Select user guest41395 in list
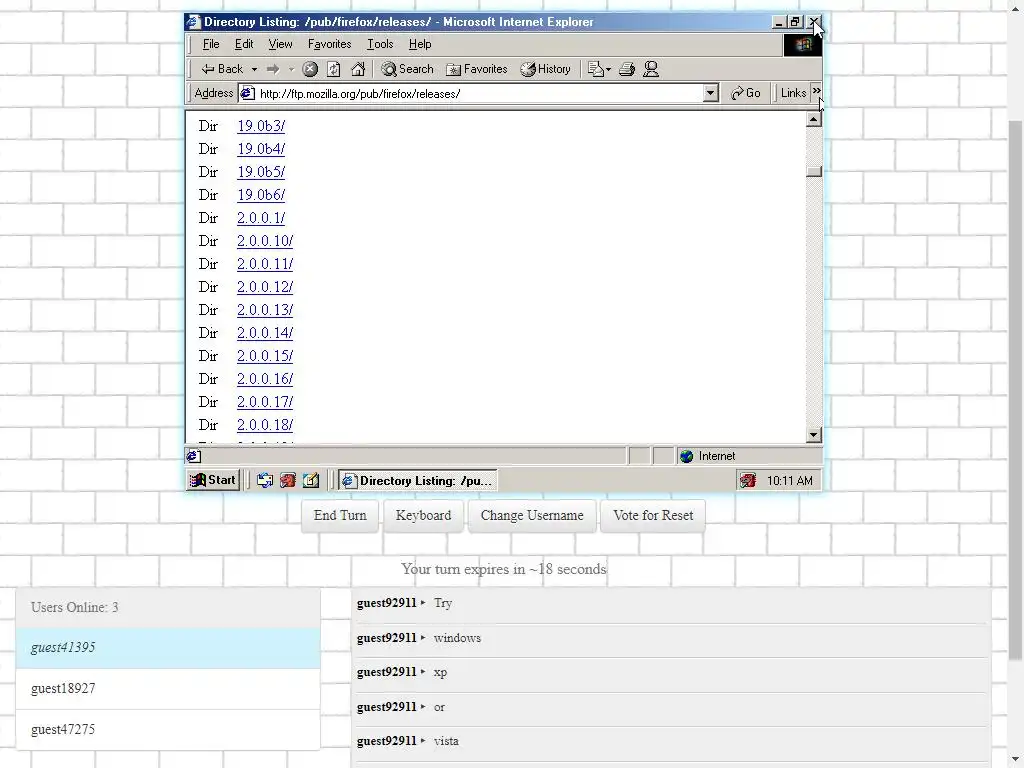 tap(168, 648)
